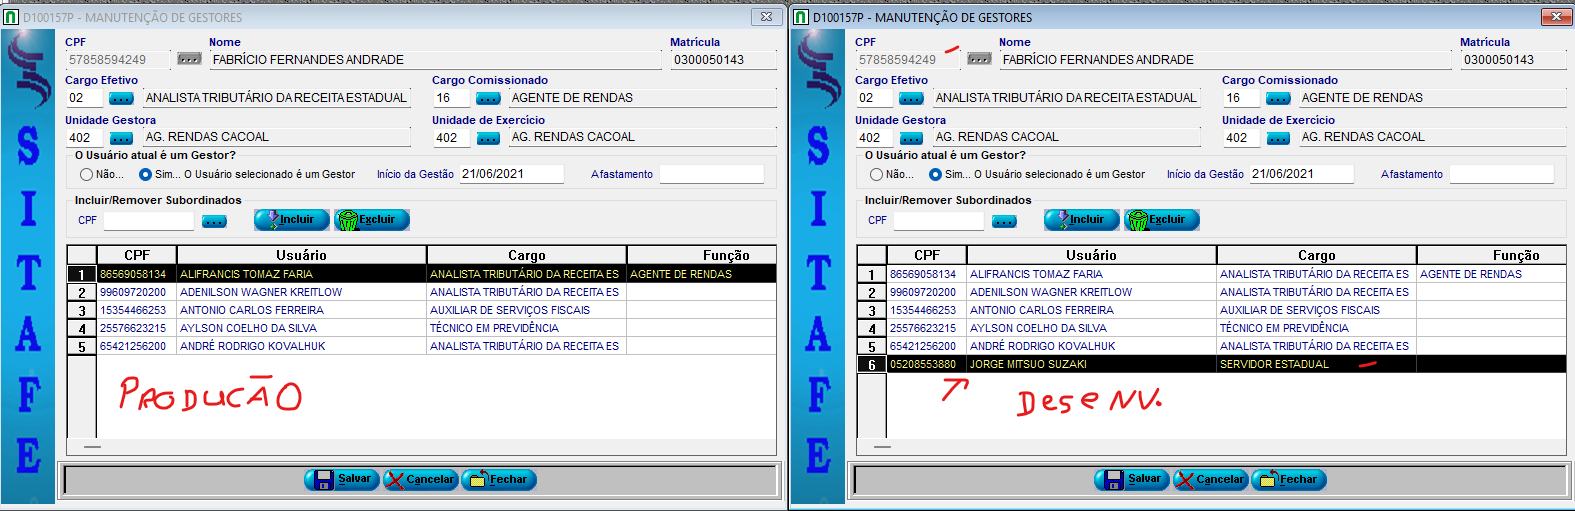
Task: Click the Excluir button in the right window
Action: (1161, 220)
